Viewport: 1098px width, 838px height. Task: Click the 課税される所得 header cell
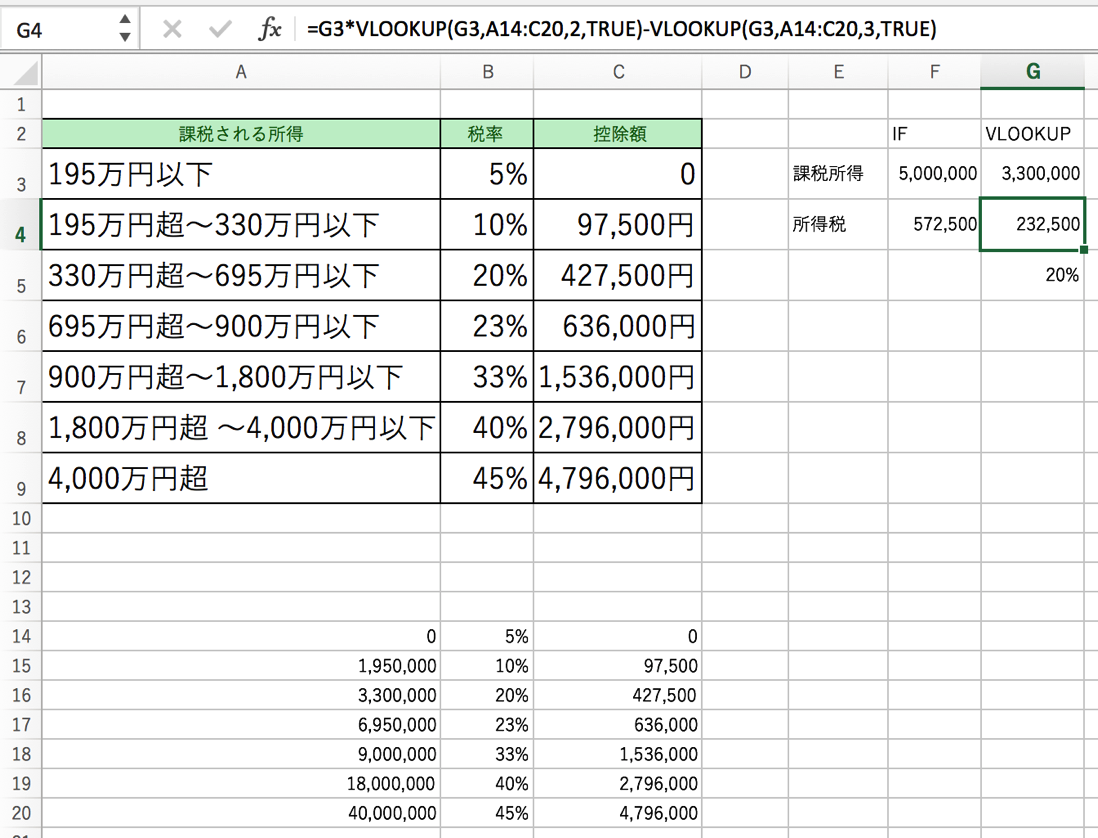coord(241,134)
